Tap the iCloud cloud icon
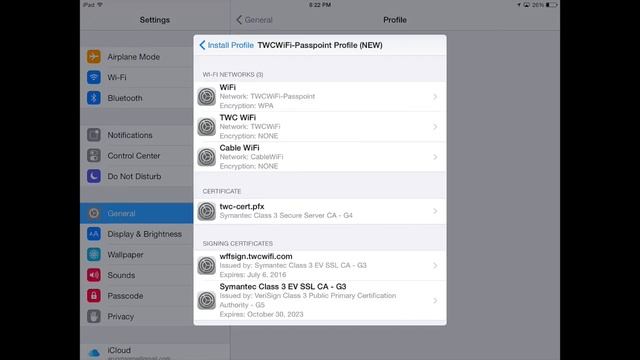The height and width of the screenshot is (360, 640). tap(93, 353)
